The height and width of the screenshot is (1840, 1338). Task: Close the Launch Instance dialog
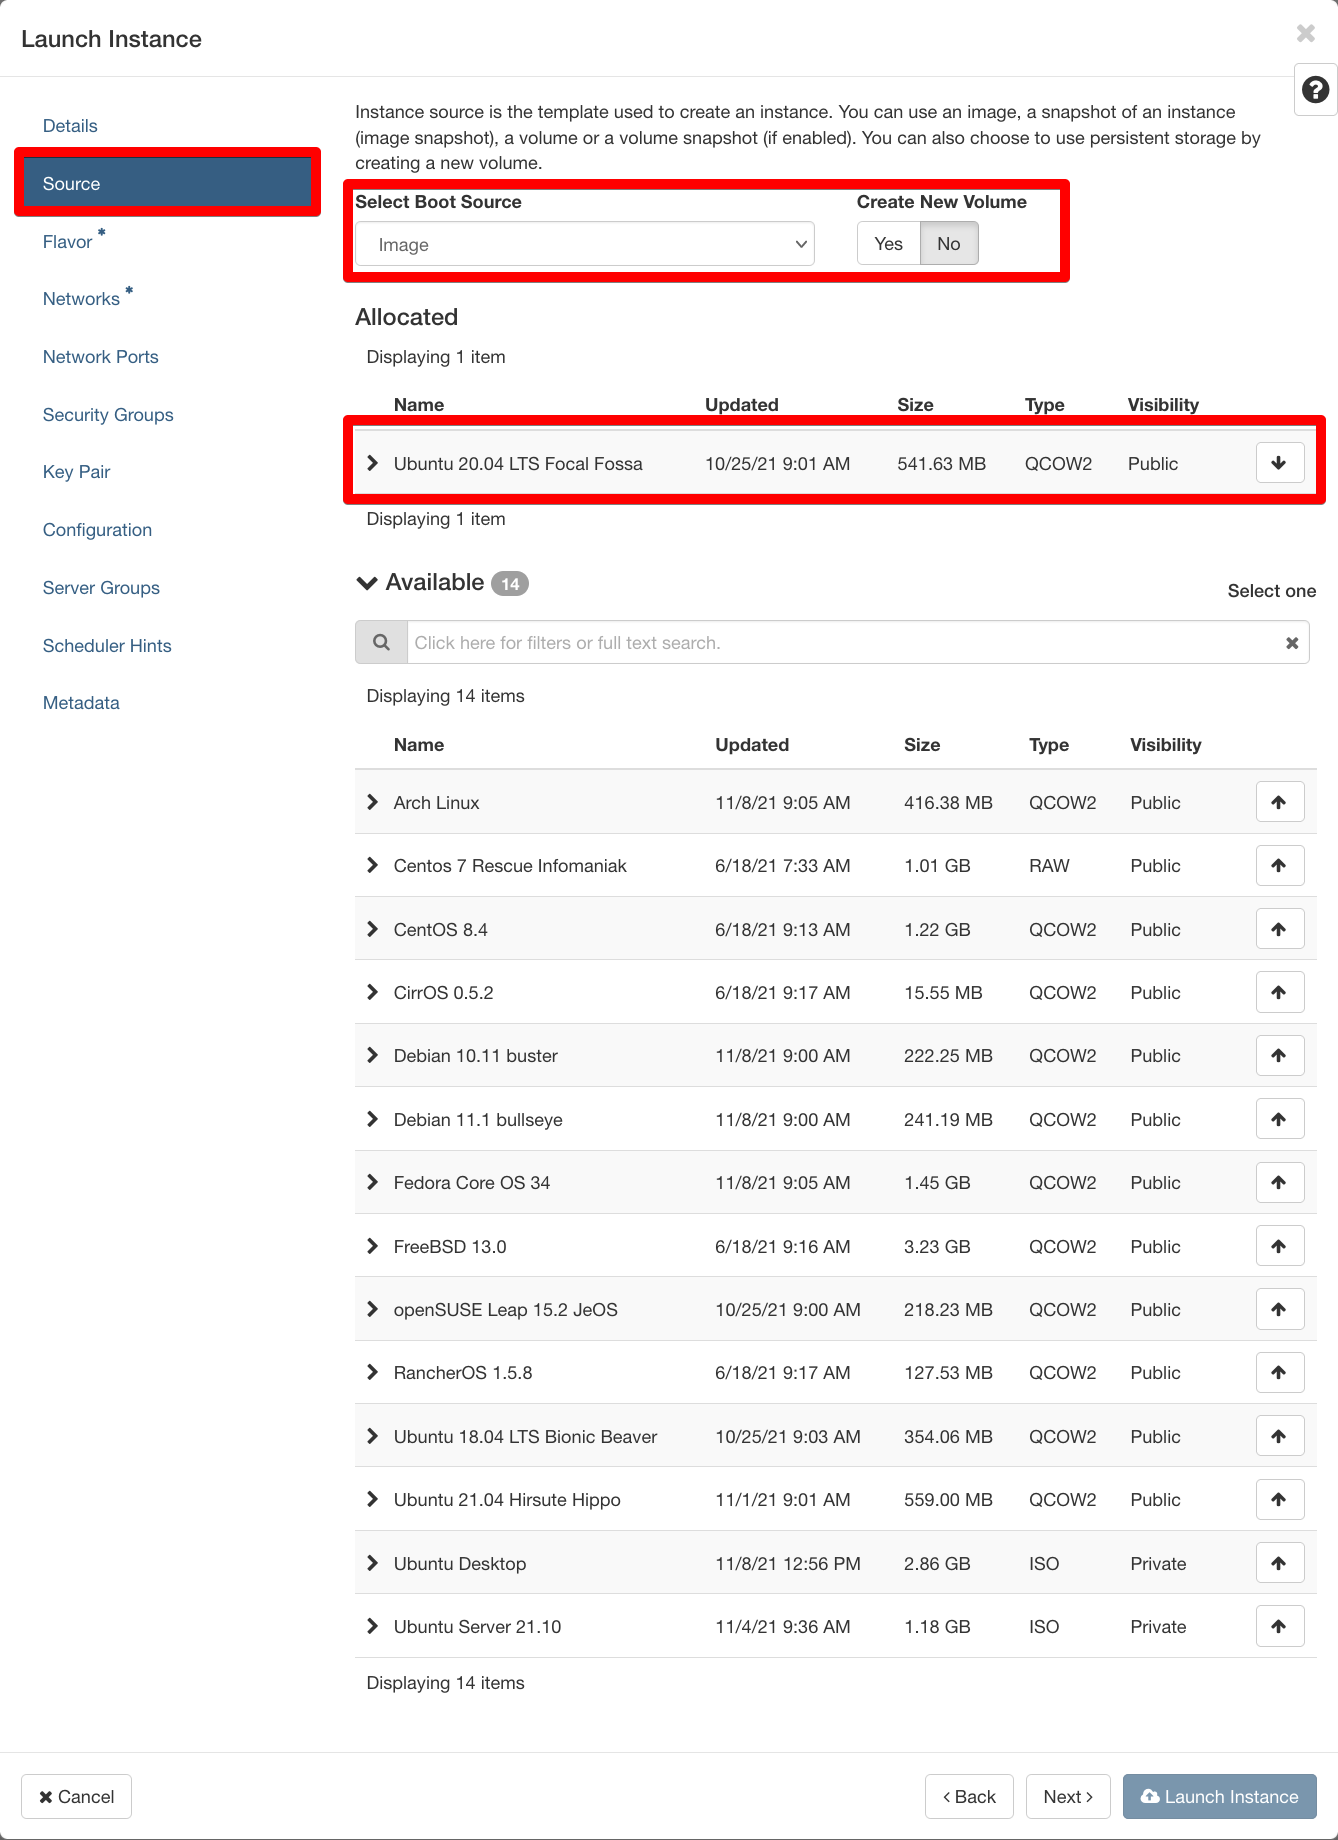tap(1306, 33)
